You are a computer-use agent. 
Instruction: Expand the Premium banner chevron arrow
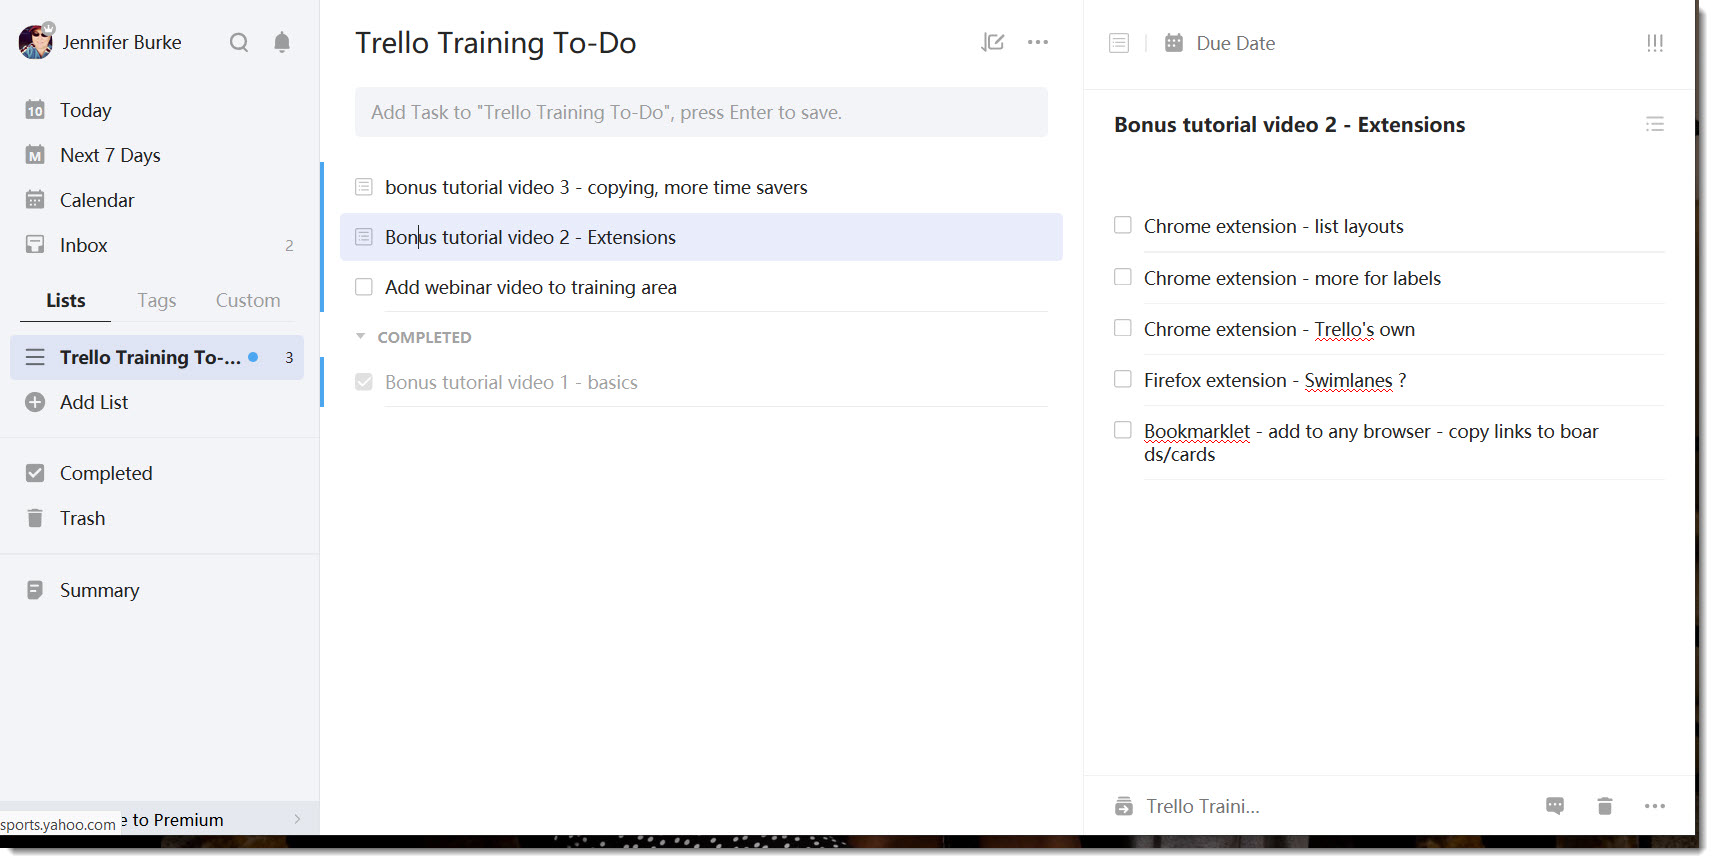297,819
